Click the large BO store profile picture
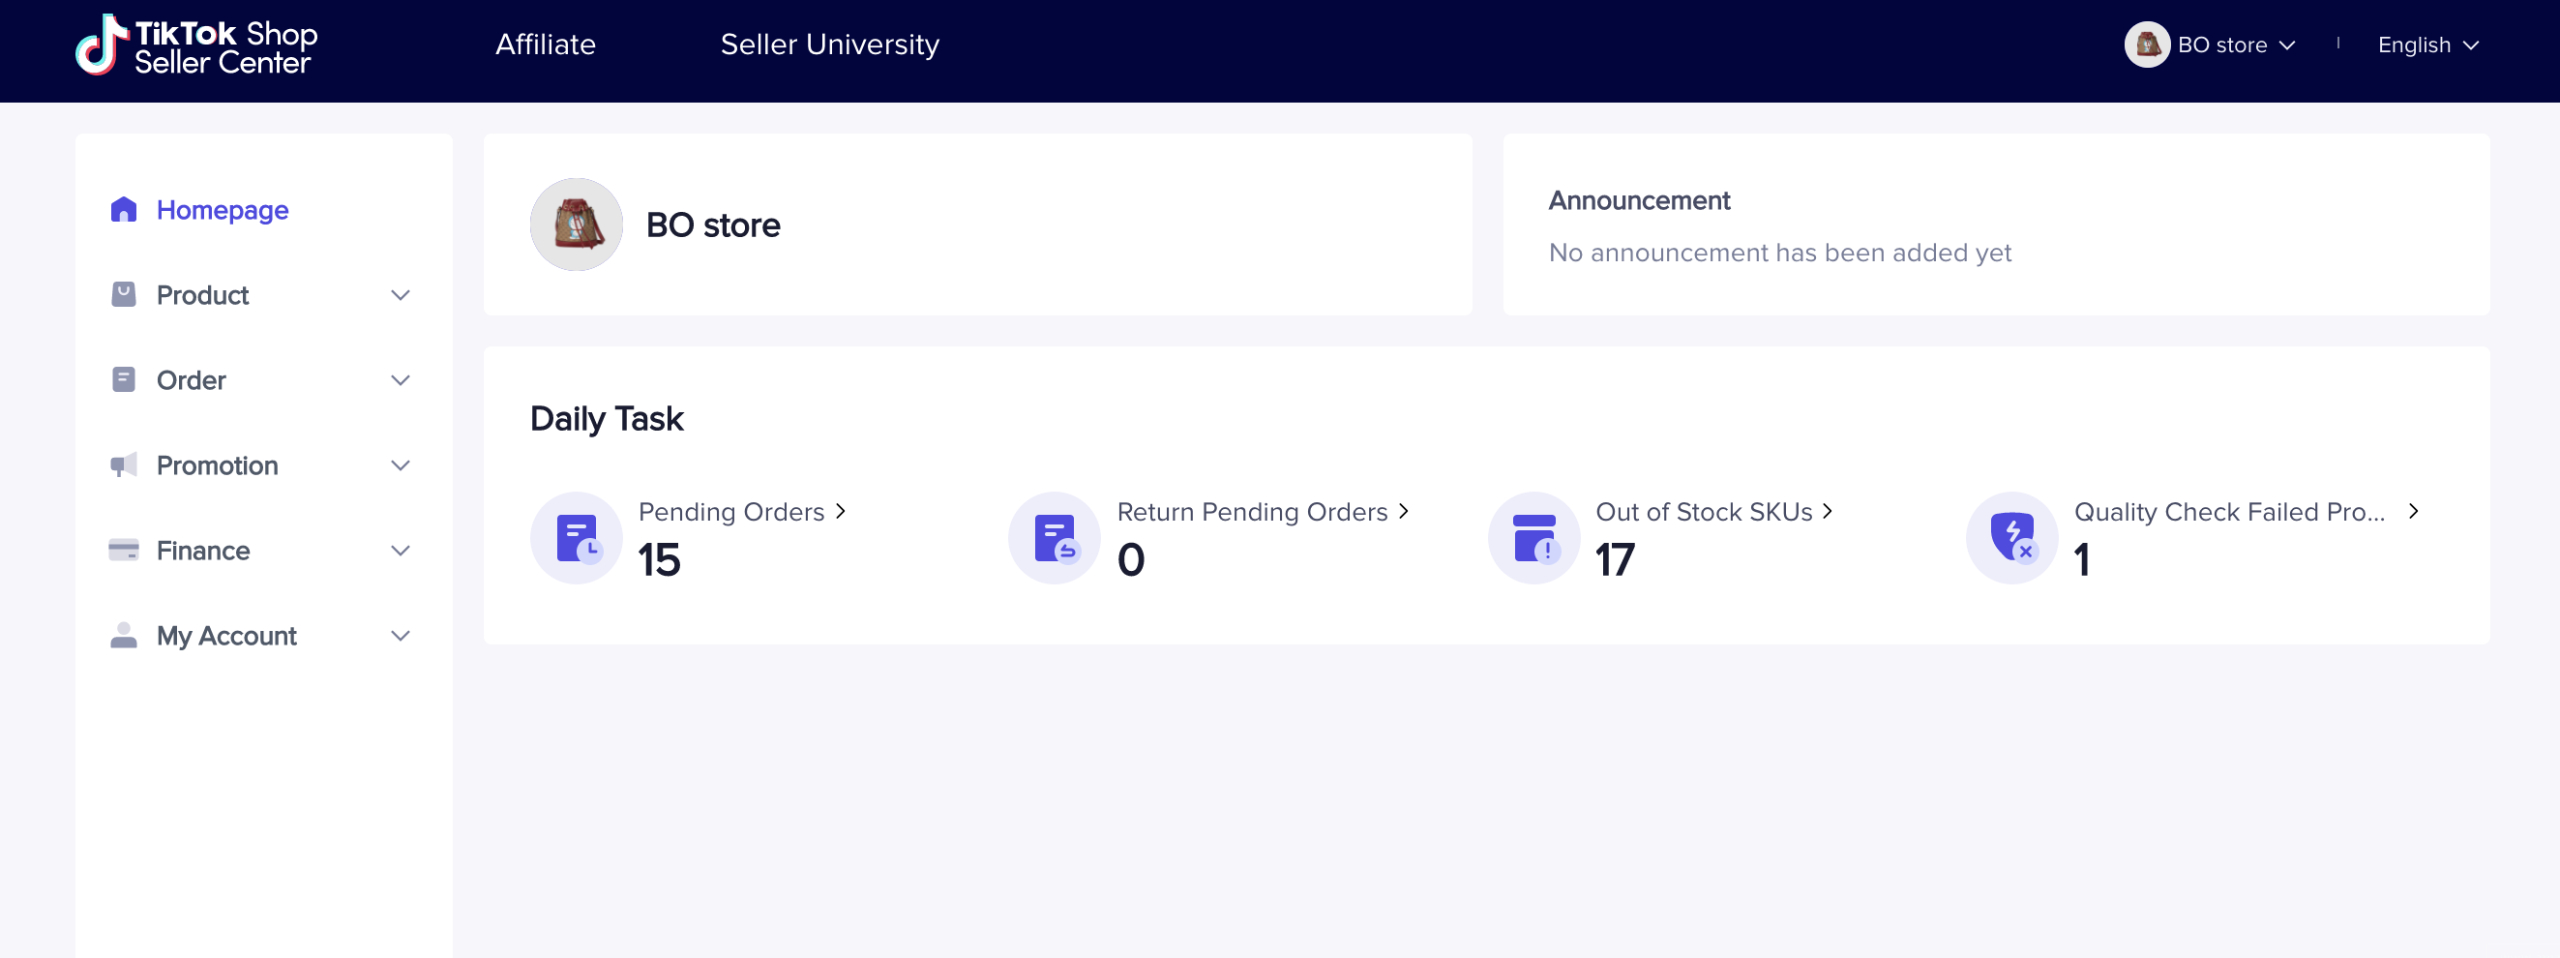The image size is (2560, 958). (x=576, y=225)
